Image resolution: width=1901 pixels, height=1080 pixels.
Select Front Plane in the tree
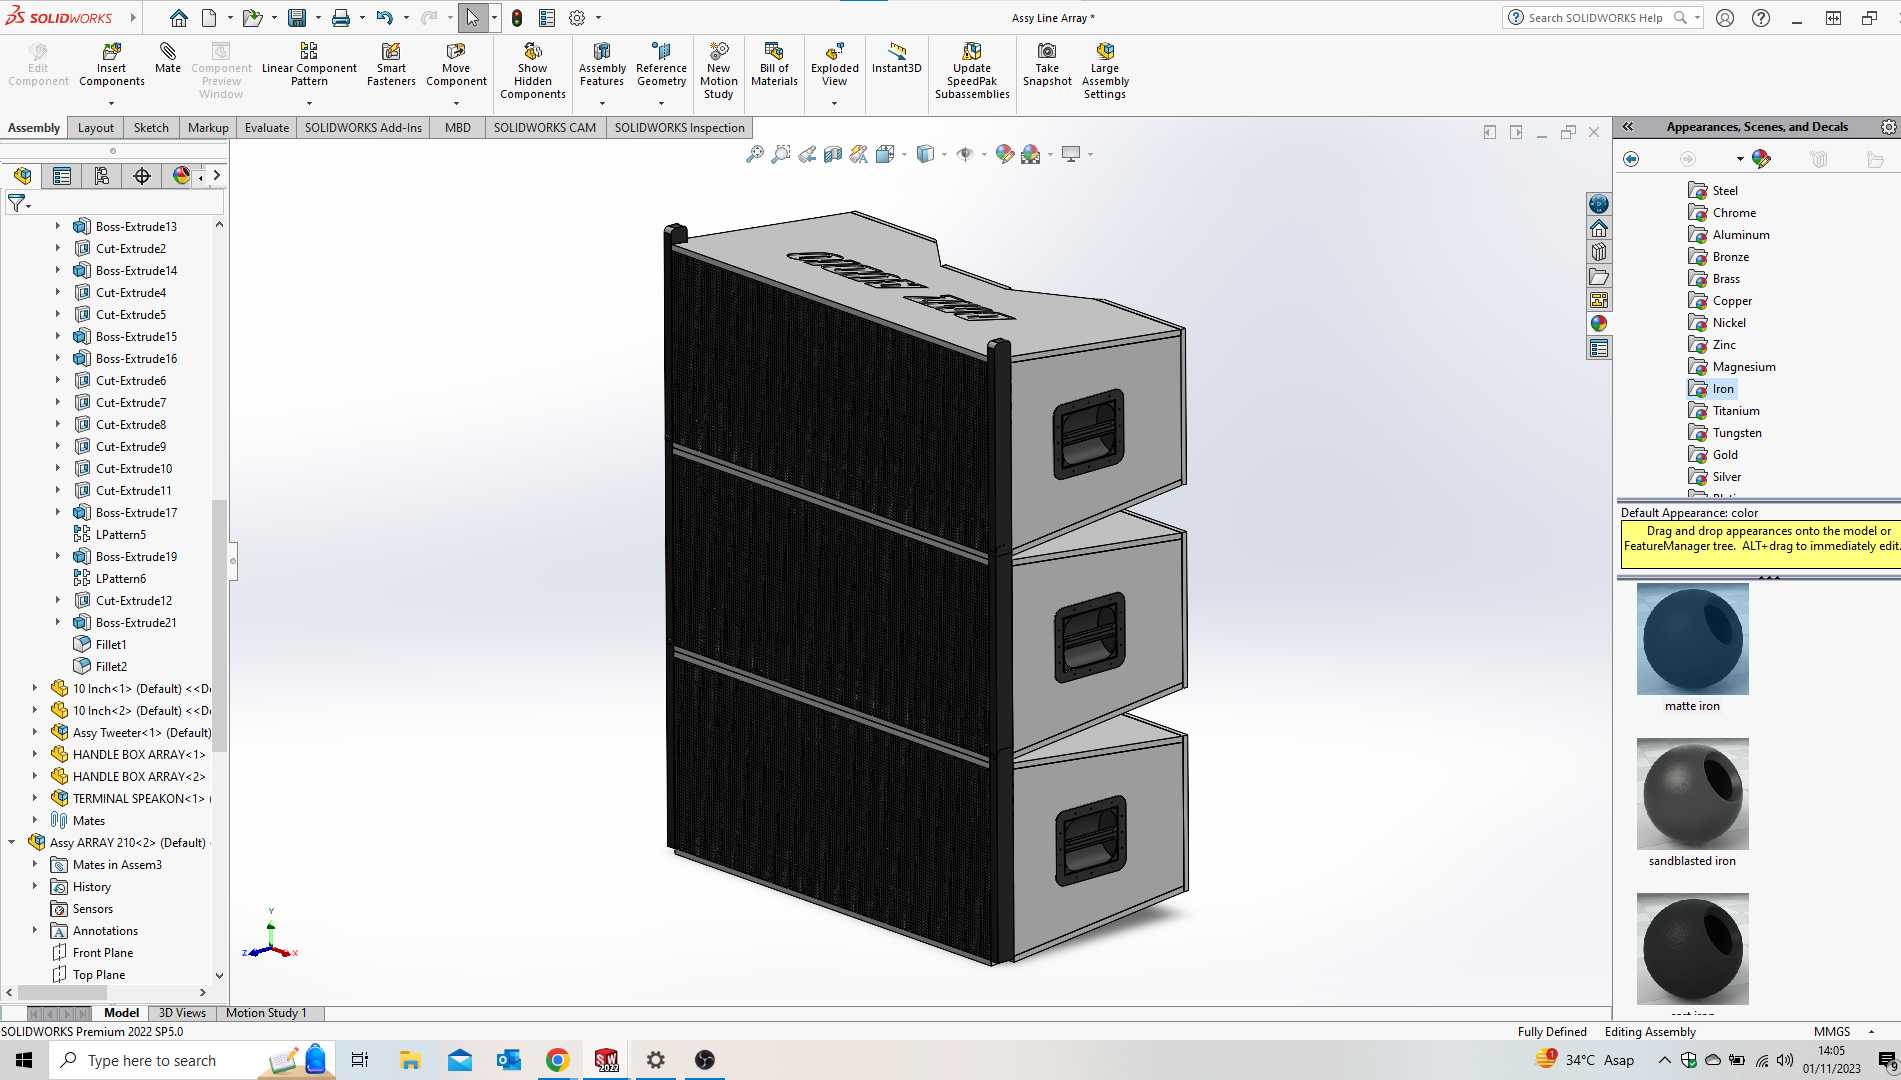(92, 953)
